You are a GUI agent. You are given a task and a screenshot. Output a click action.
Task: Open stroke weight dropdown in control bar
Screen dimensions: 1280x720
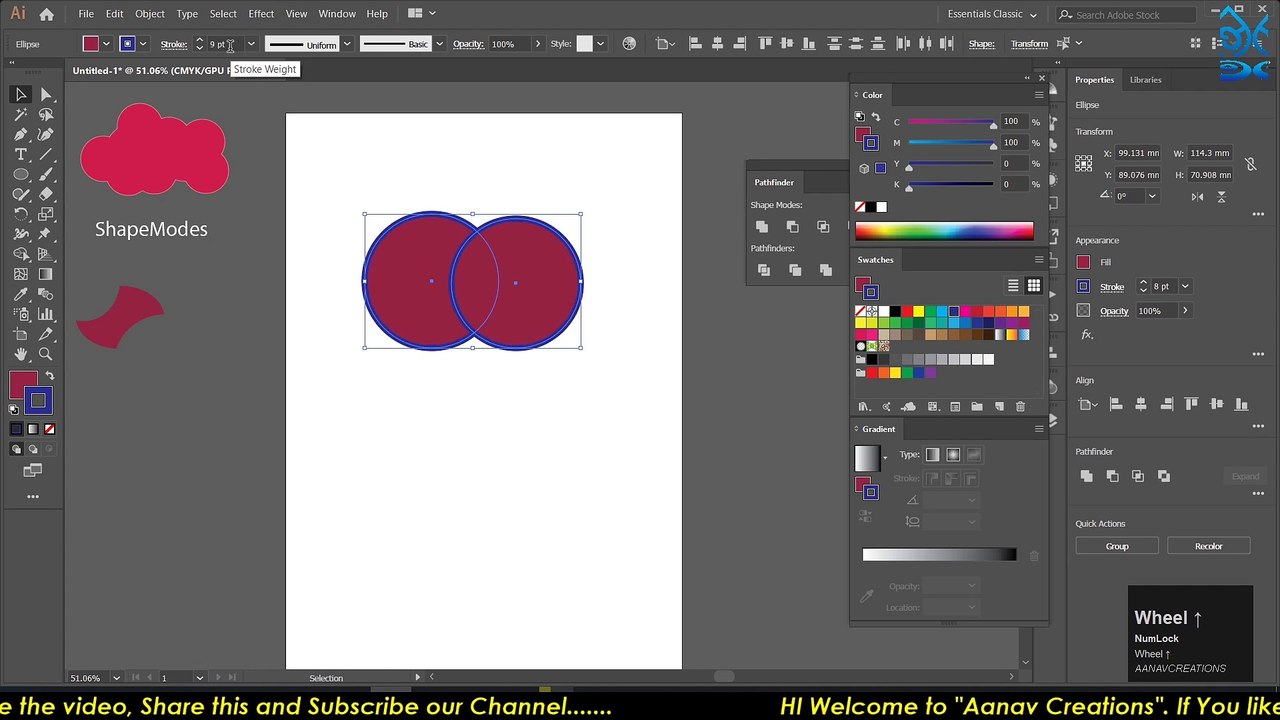tap(251, 44)
